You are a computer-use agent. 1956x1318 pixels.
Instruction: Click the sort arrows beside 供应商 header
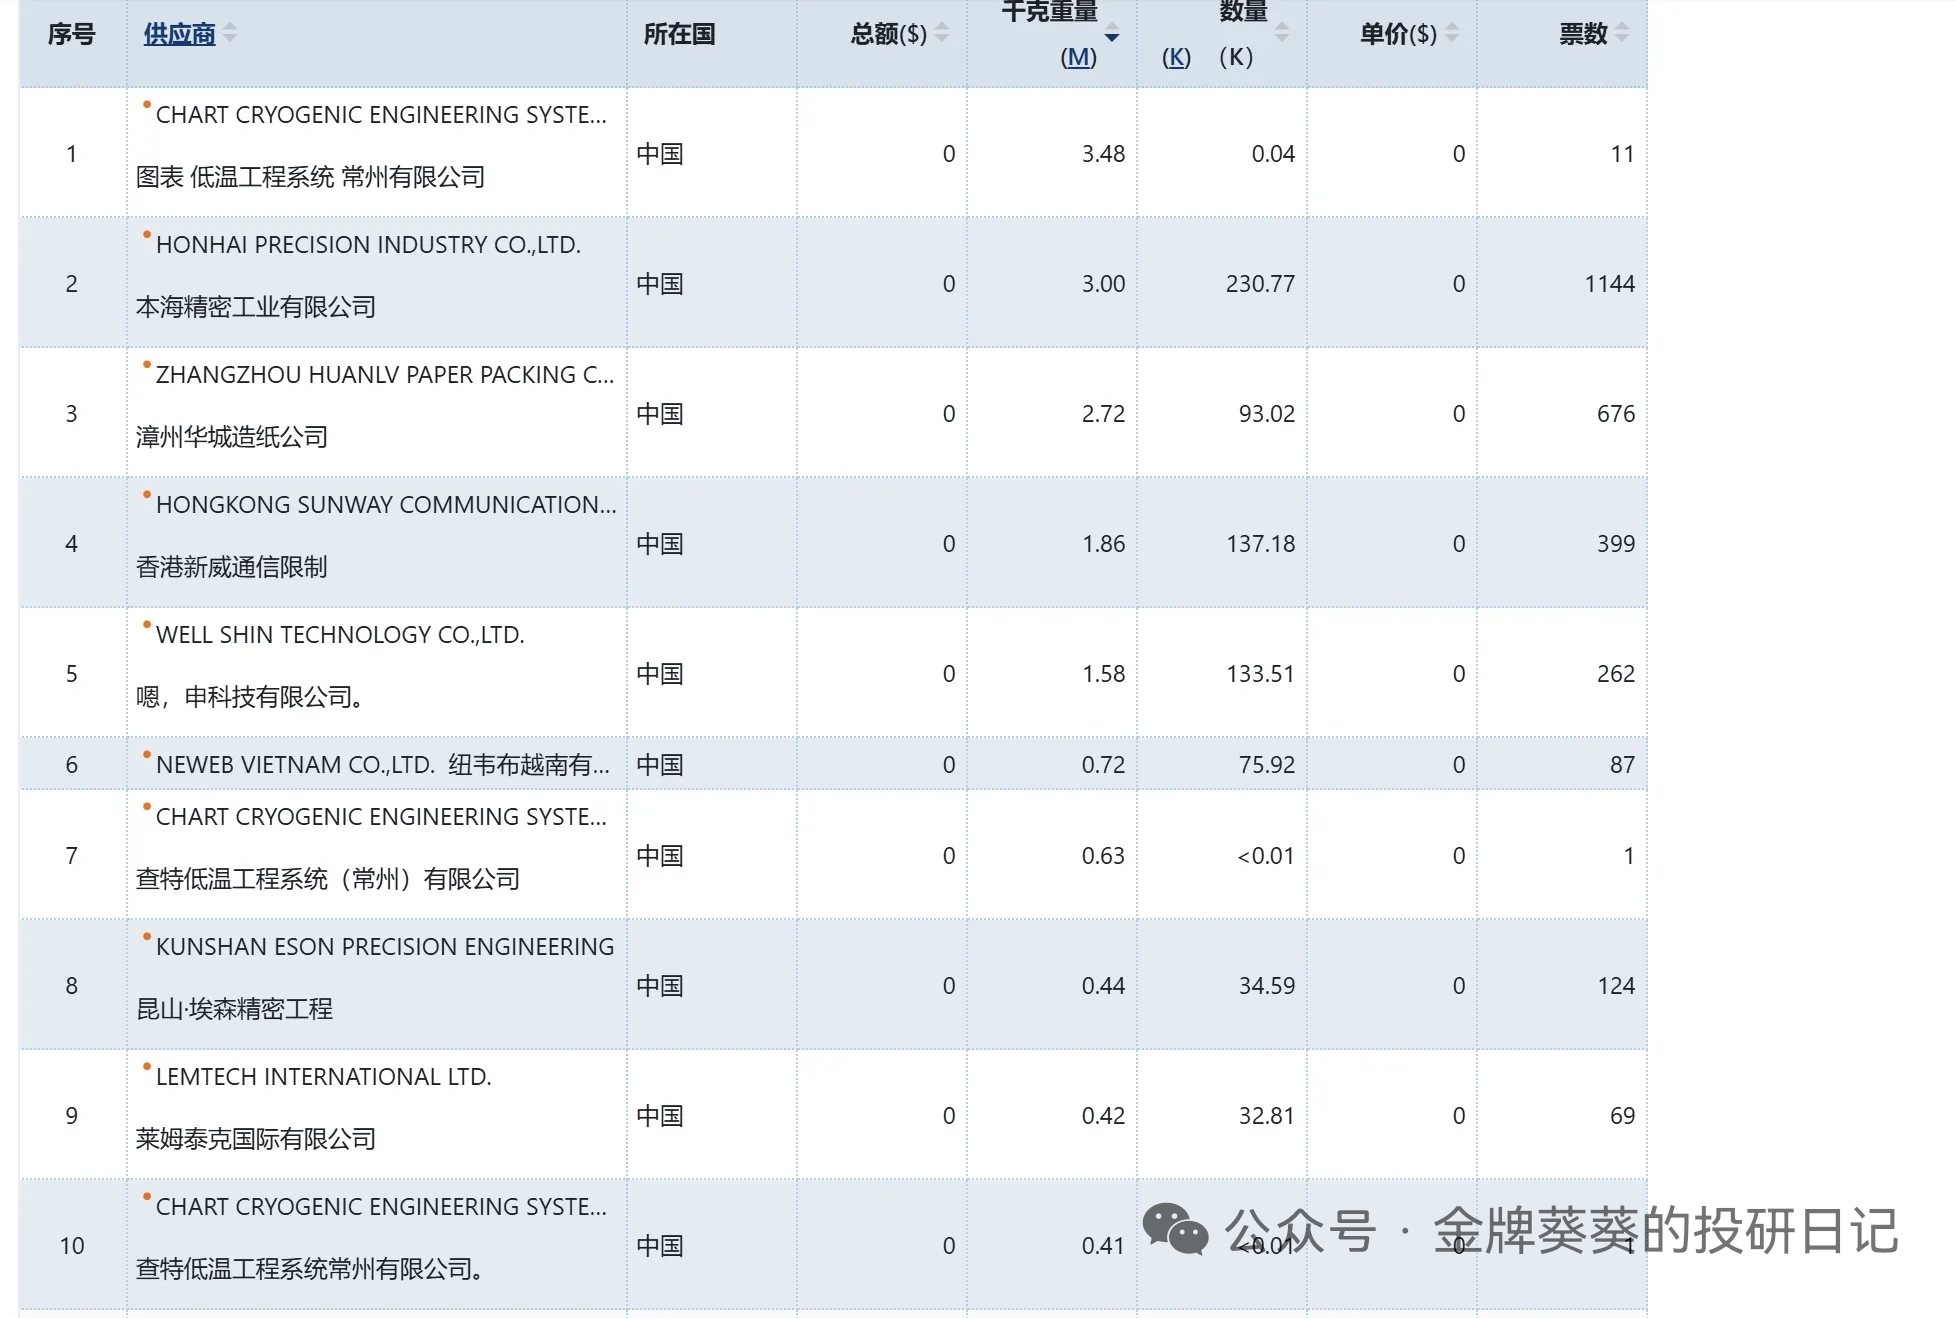click(x=230, y=33)
